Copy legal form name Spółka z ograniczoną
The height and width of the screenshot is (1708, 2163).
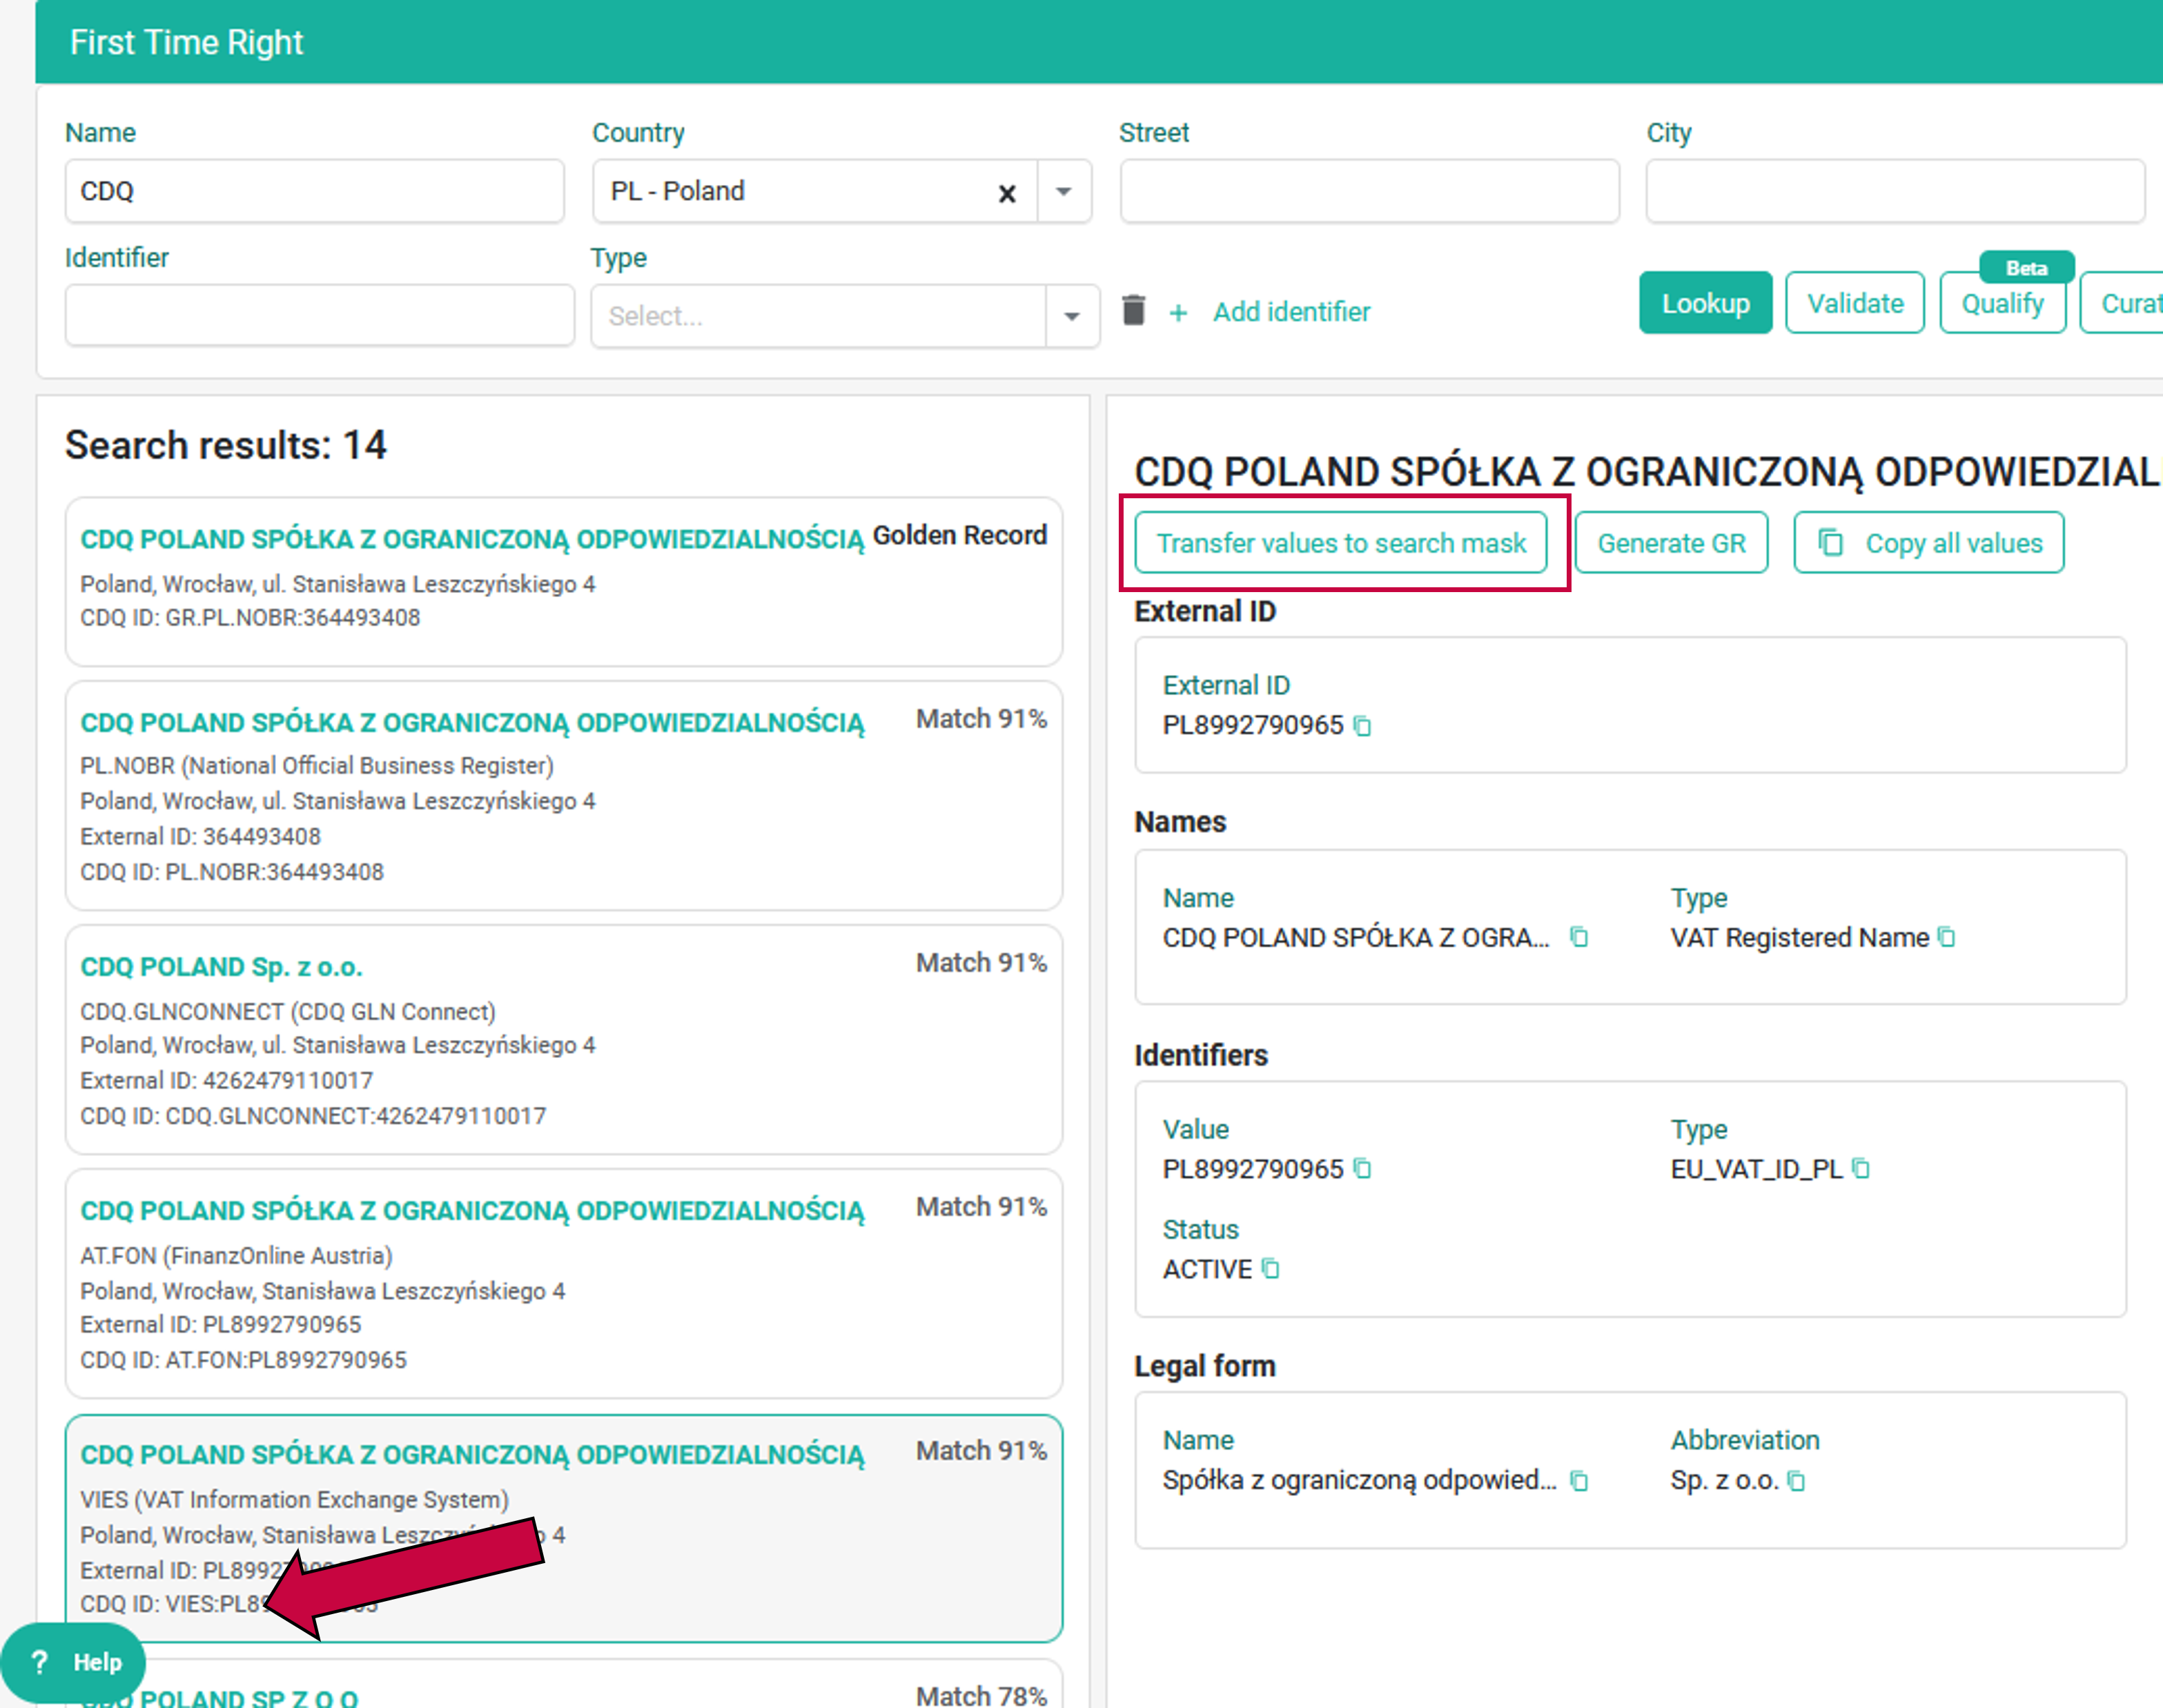click(x=1579, y=1481)
